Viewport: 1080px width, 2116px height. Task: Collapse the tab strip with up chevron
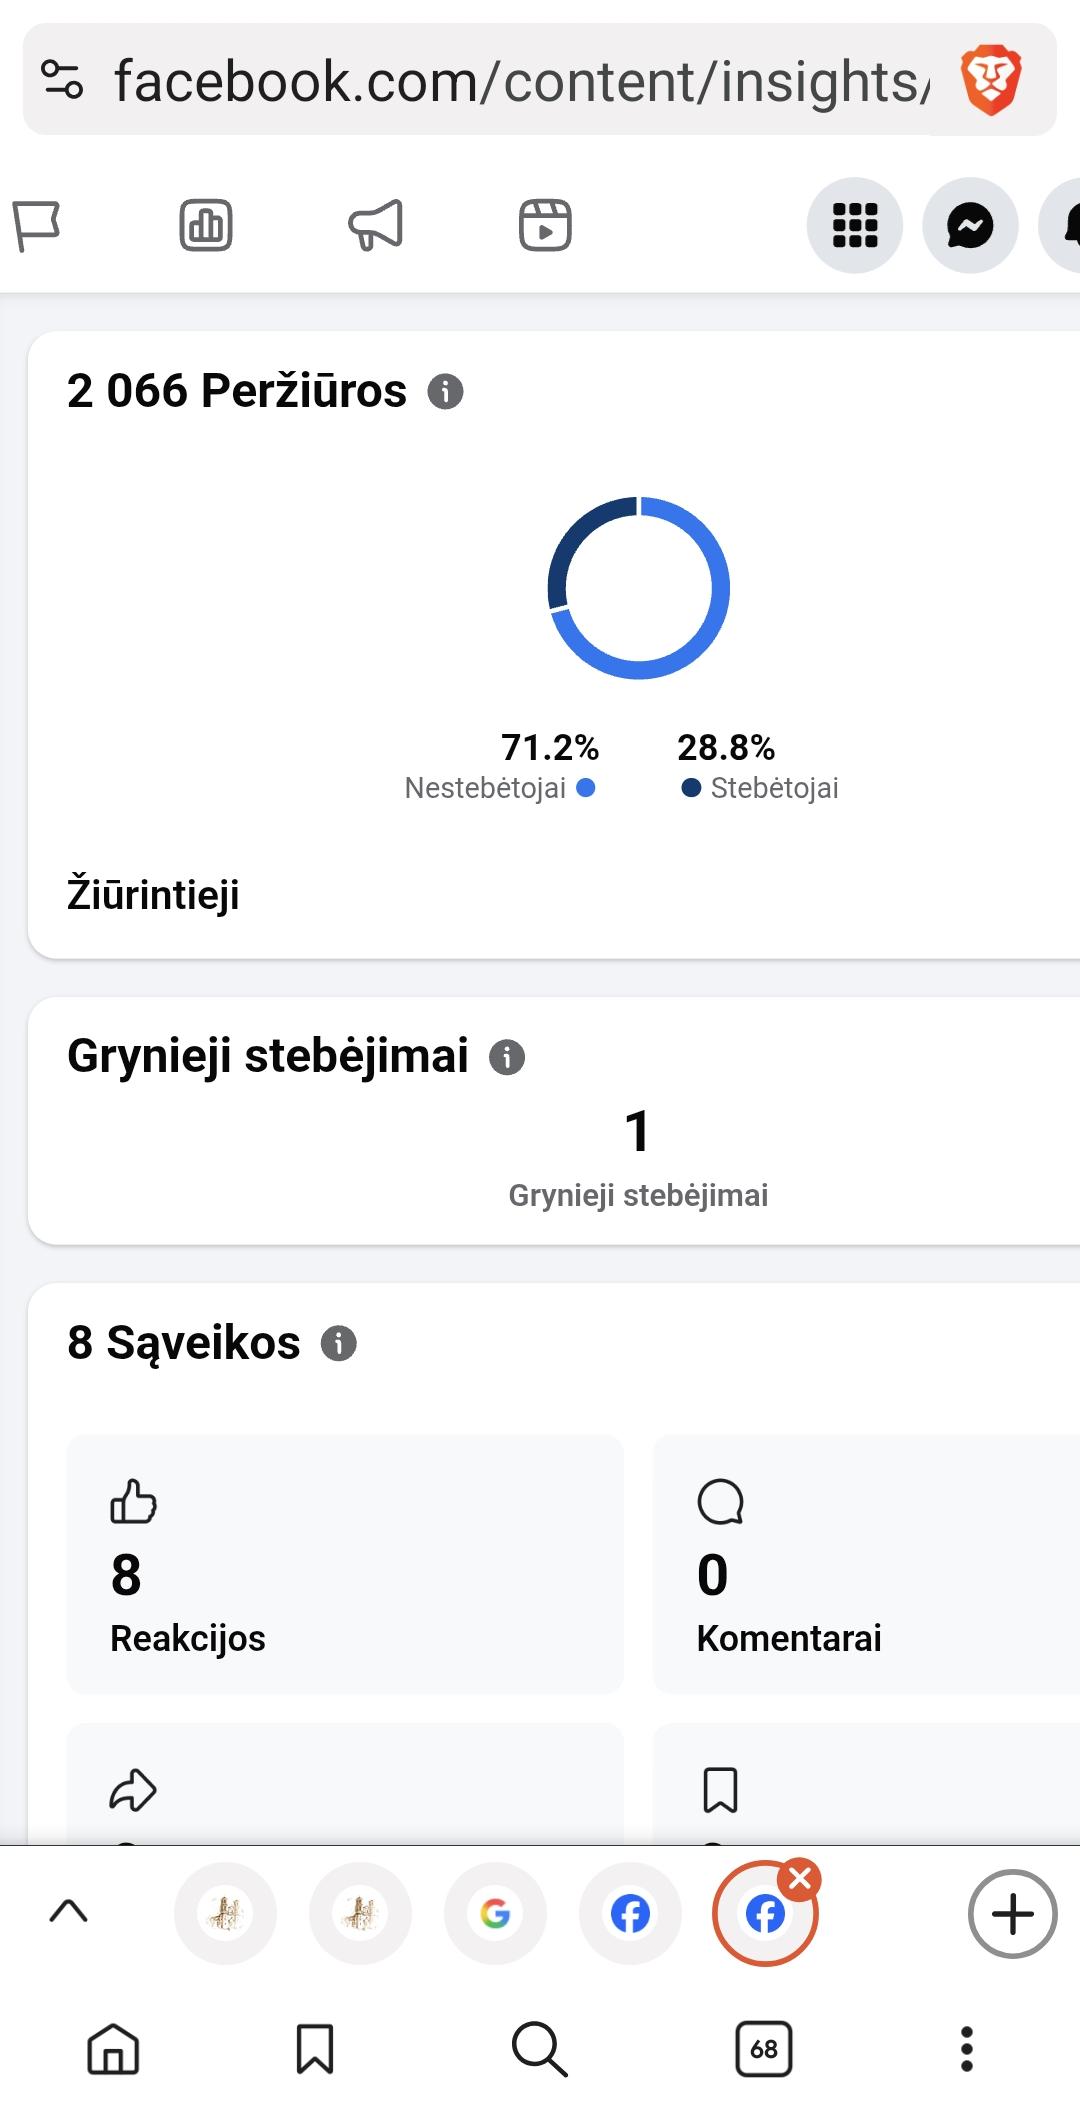click(x=68, y=1912)
